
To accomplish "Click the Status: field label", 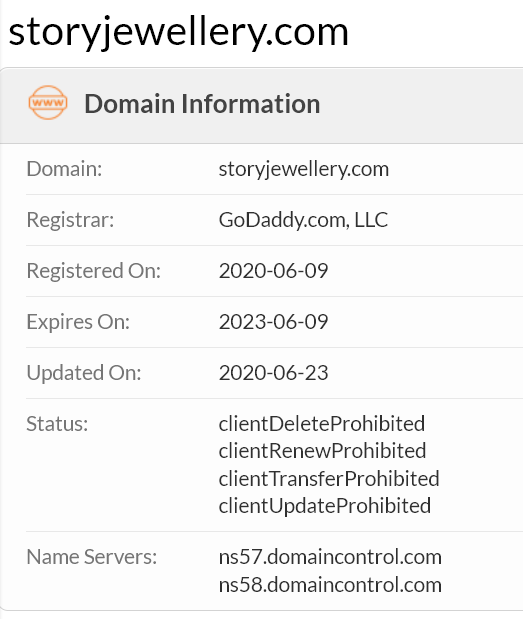I will coord(57,424).
